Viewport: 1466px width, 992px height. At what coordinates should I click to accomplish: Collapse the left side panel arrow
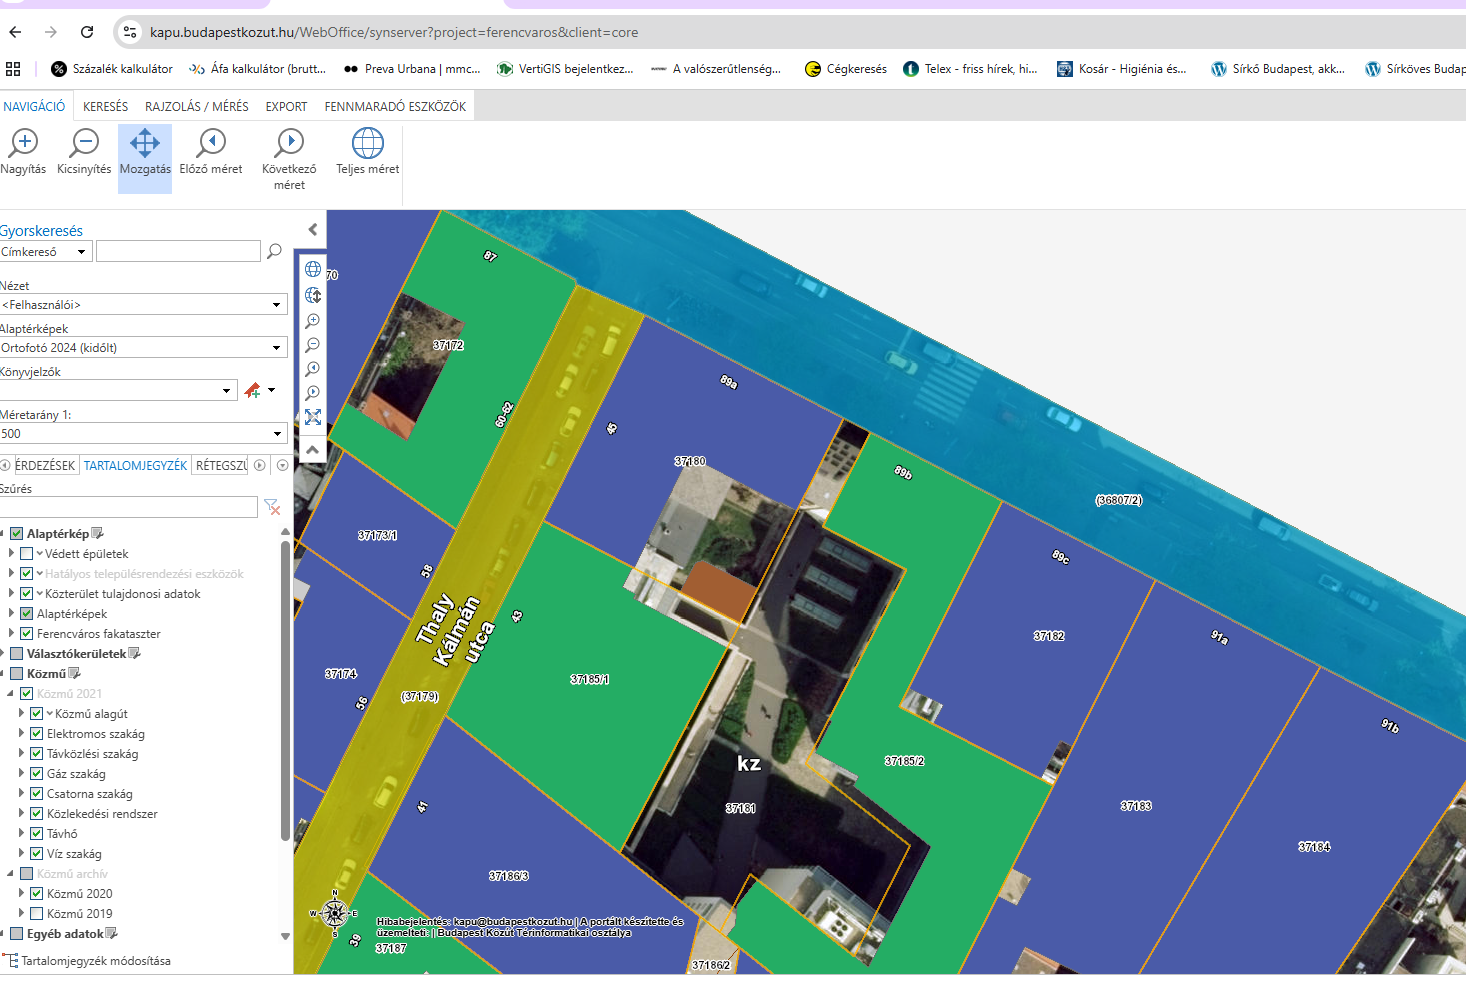pyautogui.click(x=313, y=229)
